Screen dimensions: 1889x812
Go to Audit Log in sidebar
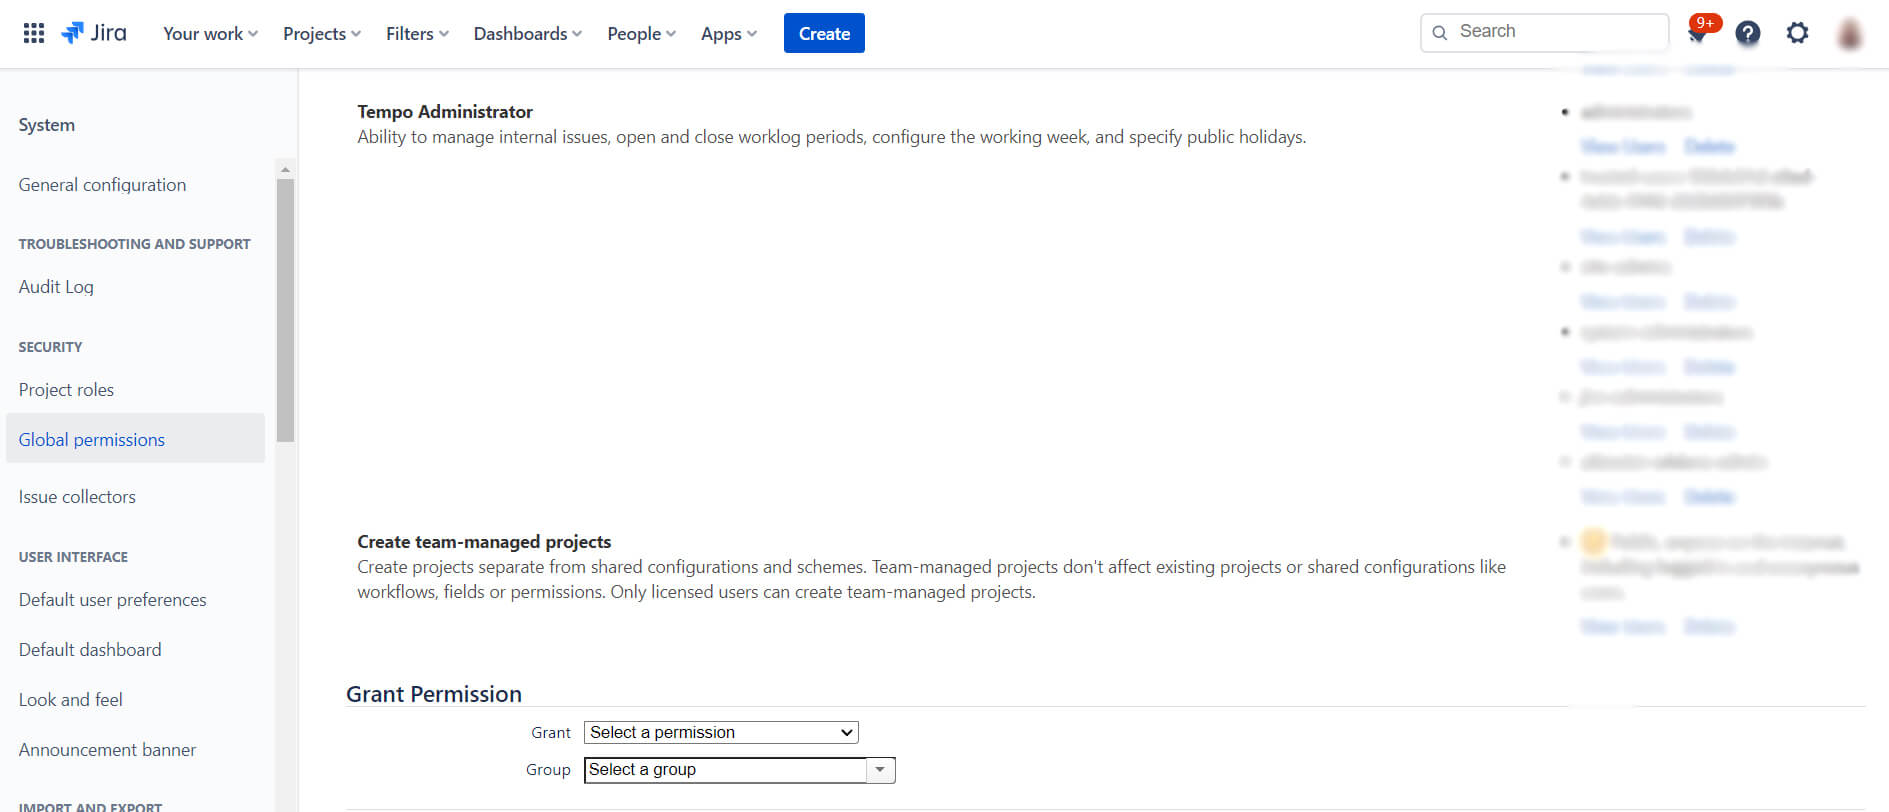tap(56, 287)
